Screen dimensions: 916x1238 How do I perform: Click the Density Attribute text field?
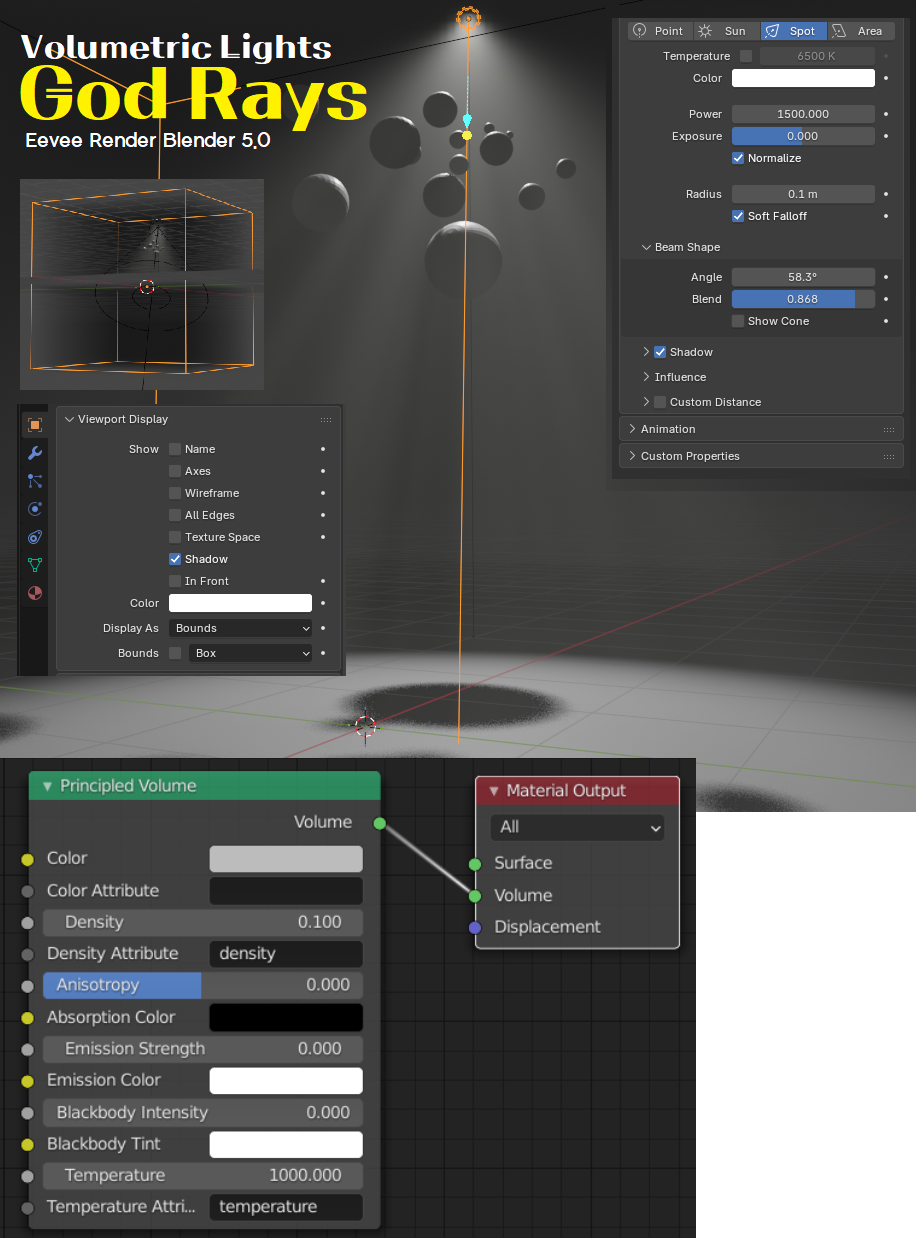point(286,954)
